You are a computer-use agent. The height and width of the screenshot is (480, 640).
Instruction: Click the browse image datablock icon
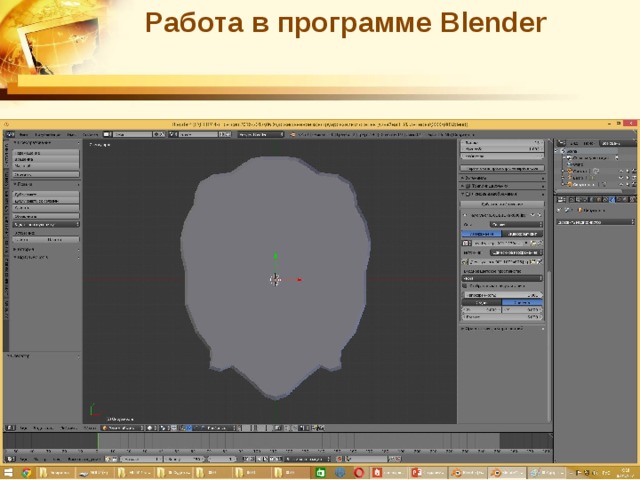click(467, 243)
